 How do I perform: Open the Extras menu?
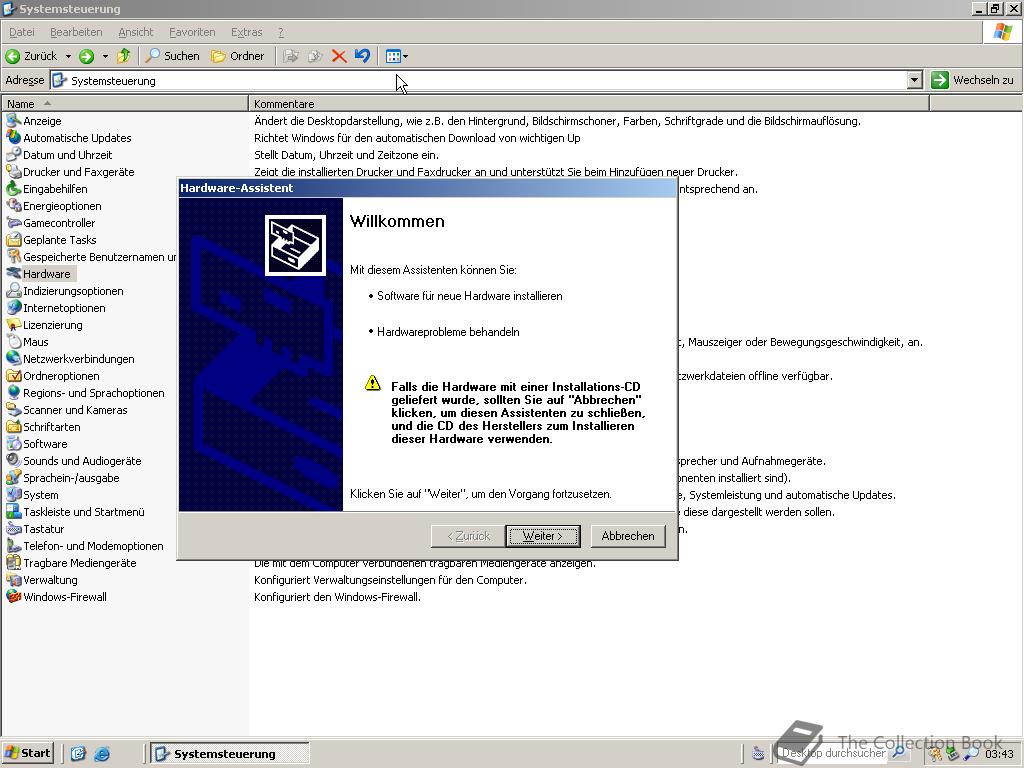(x=246, y=32)
